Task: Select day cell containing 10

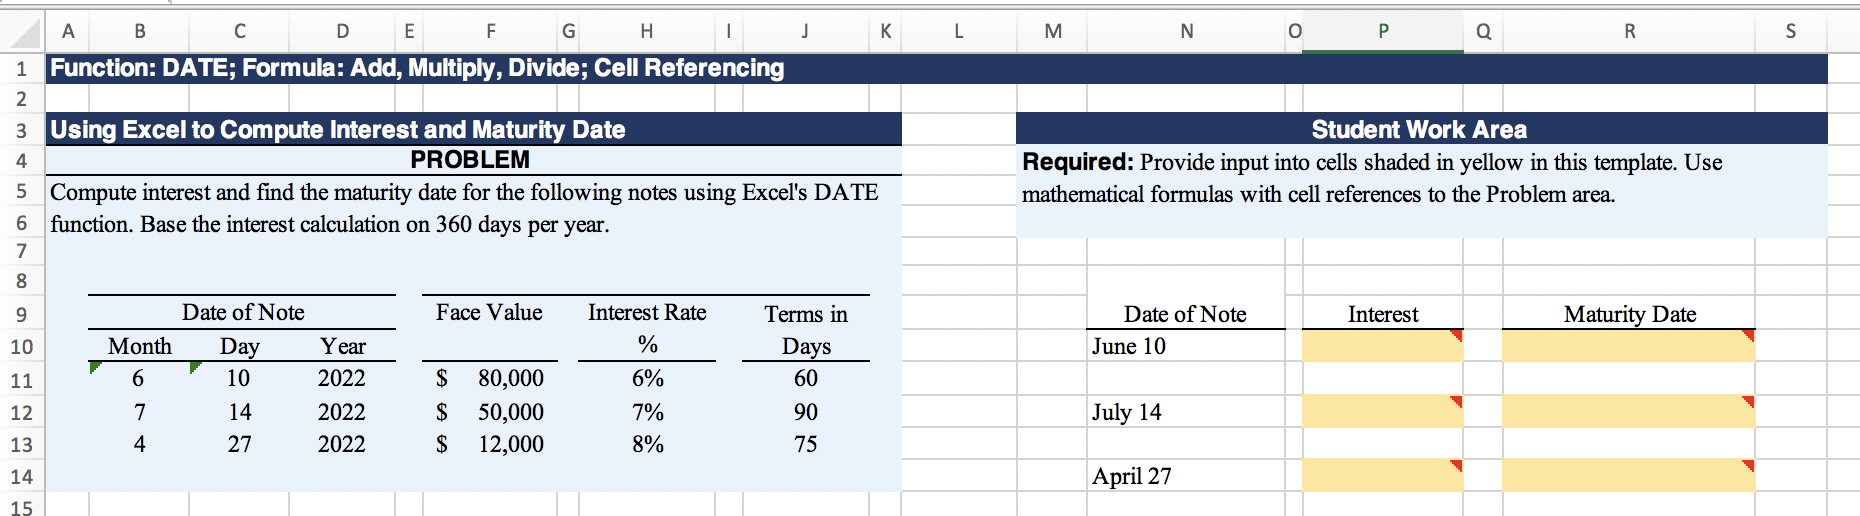Action: (x=238, y=379)
